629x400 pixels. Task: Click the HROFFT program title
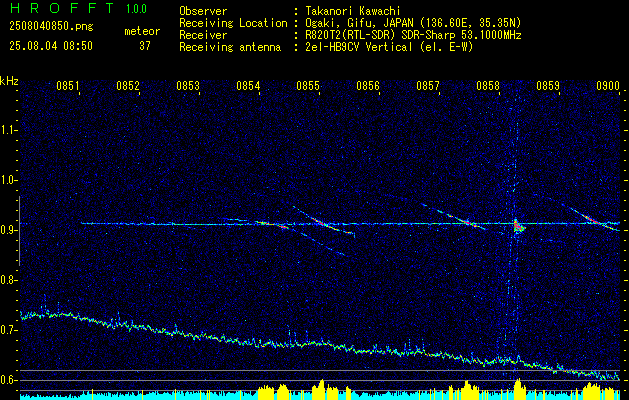point(61,8)
